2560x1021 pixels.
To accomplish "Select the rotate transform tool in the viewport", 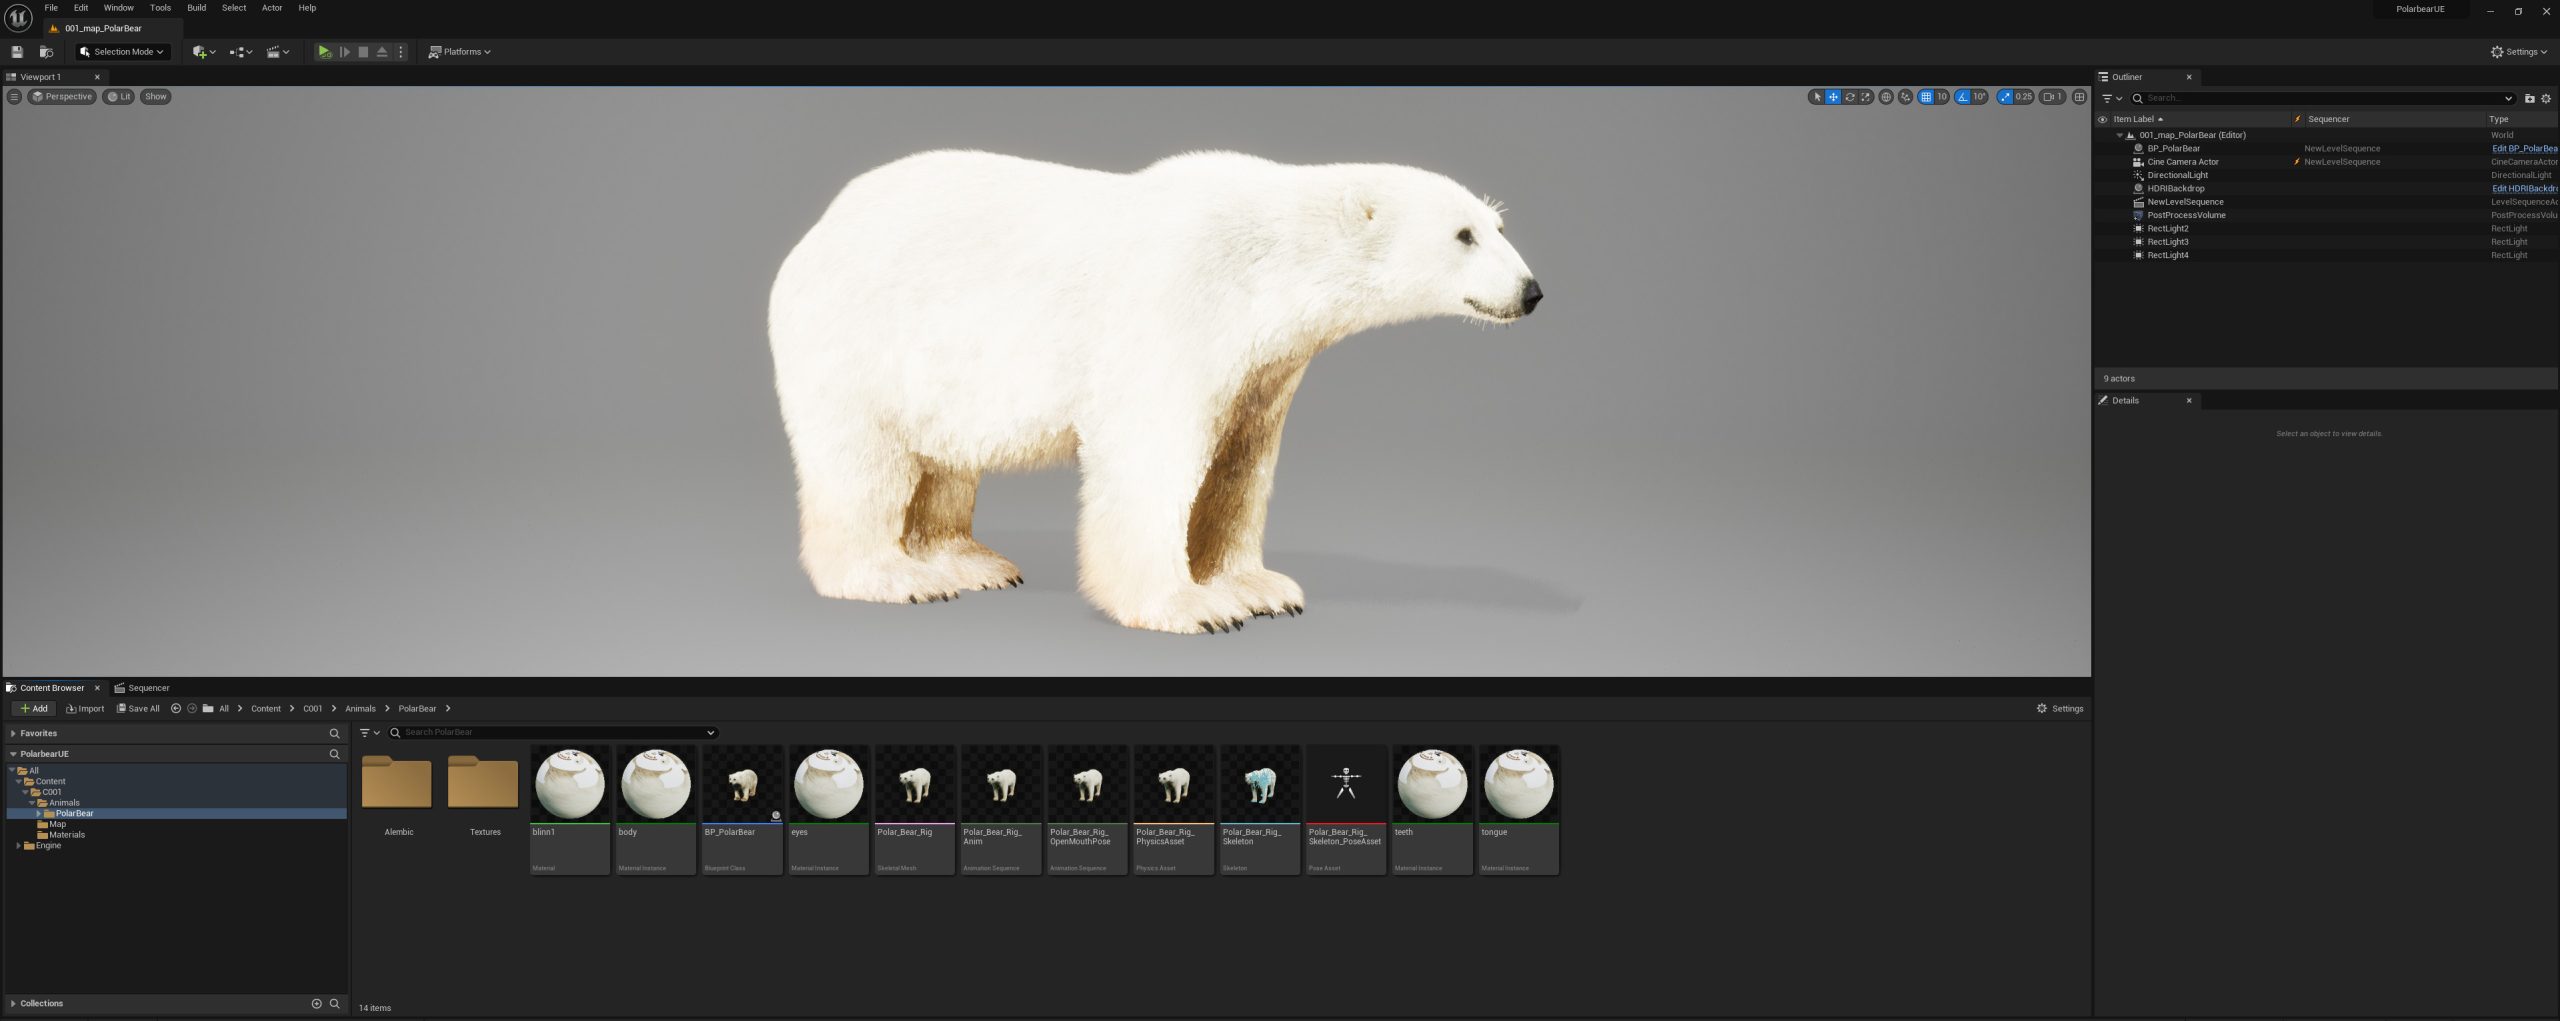I will point(1849,97).
